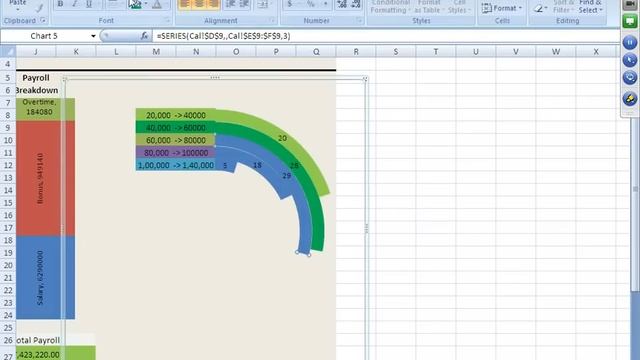The height and width of the screenshot is (360, 640).
Task: Click the data label '18' on chart
Action: 257,165
